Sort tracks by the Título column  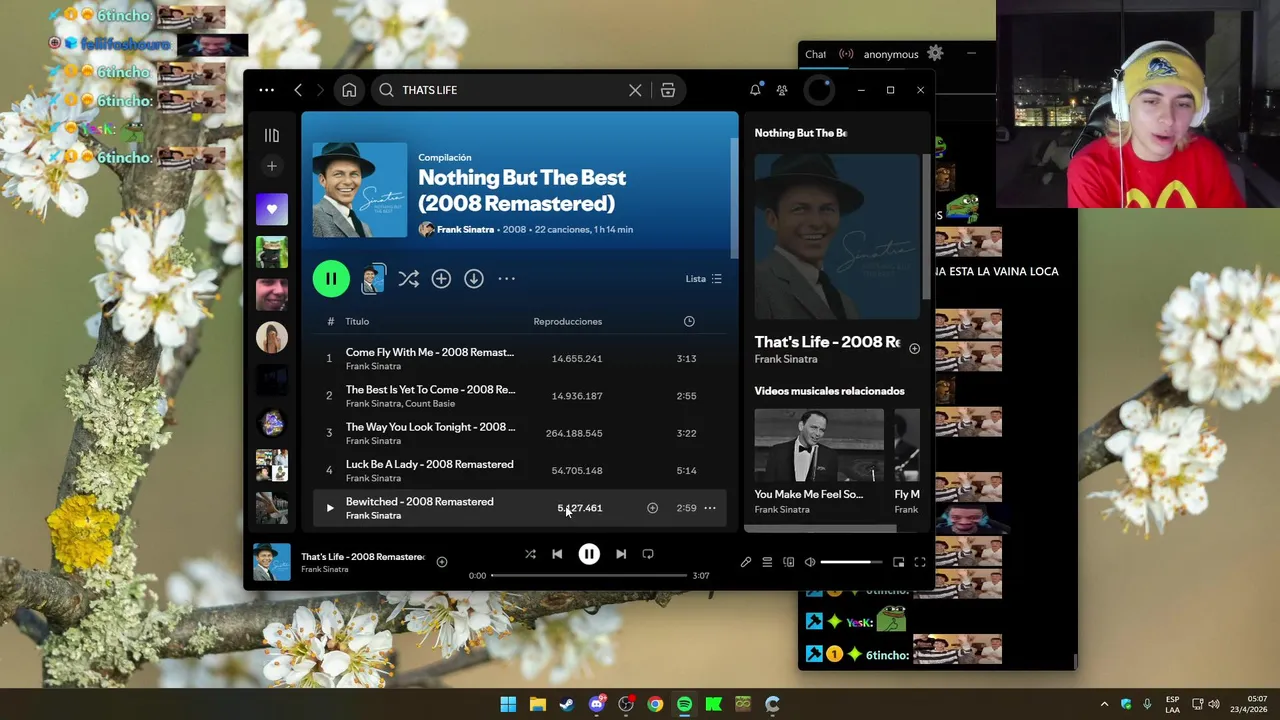click(x=357, y=322)
